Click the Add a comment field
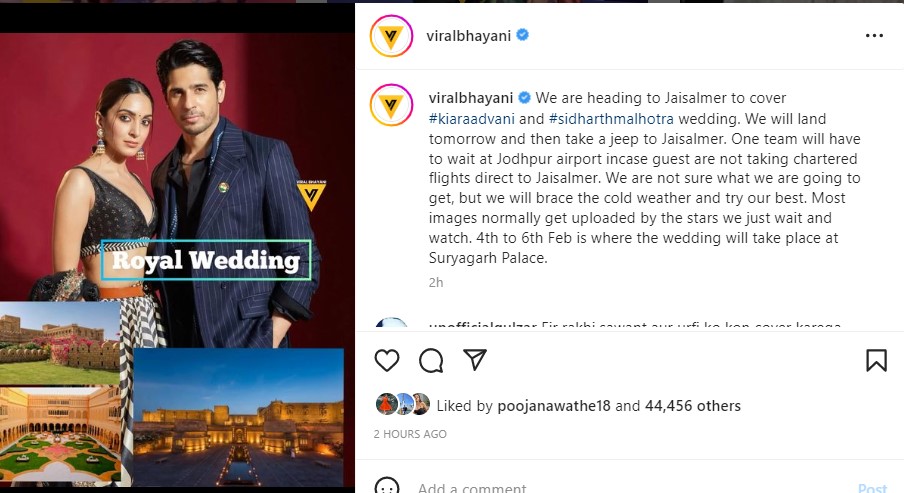 click(x=628, y=488)
